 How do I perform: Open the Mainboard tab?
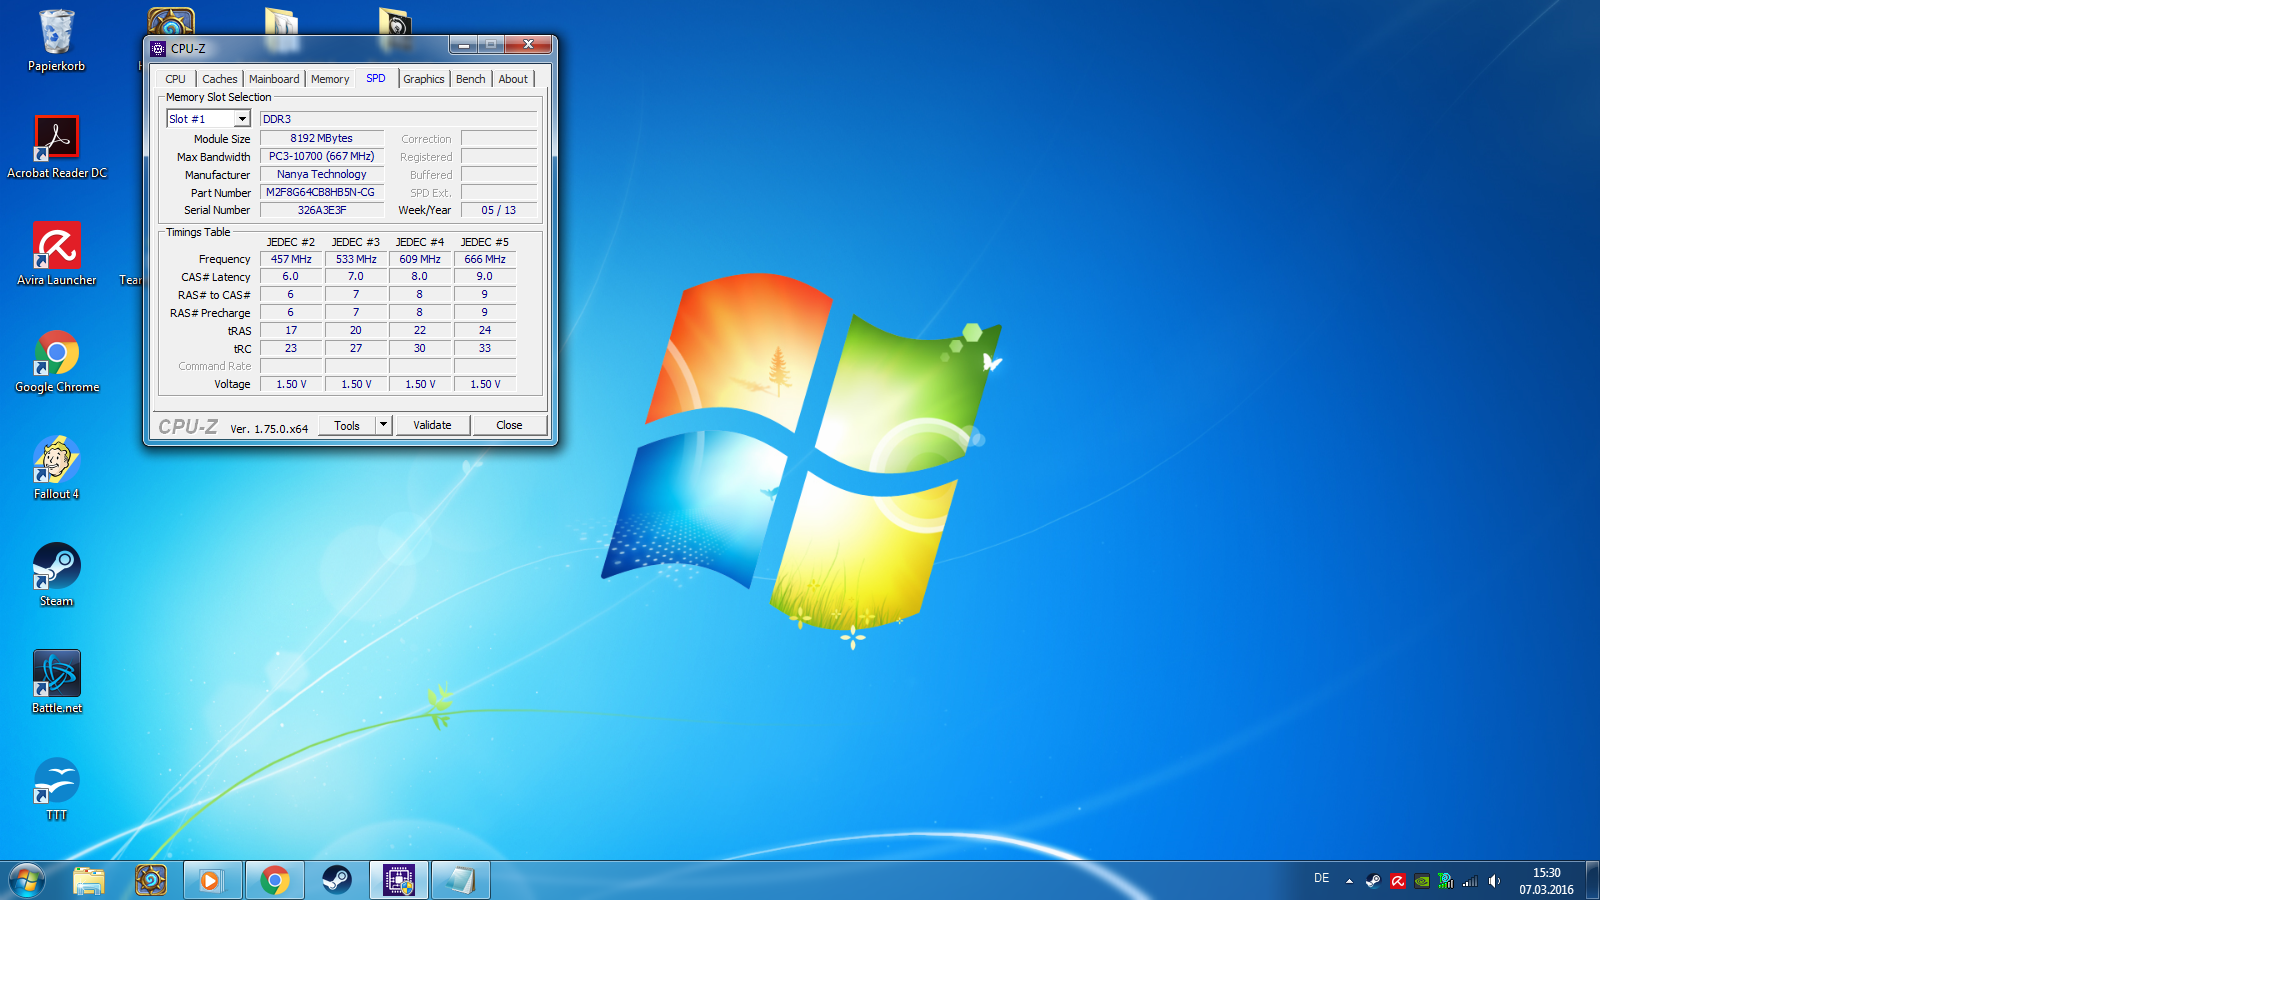pos(274,79)
